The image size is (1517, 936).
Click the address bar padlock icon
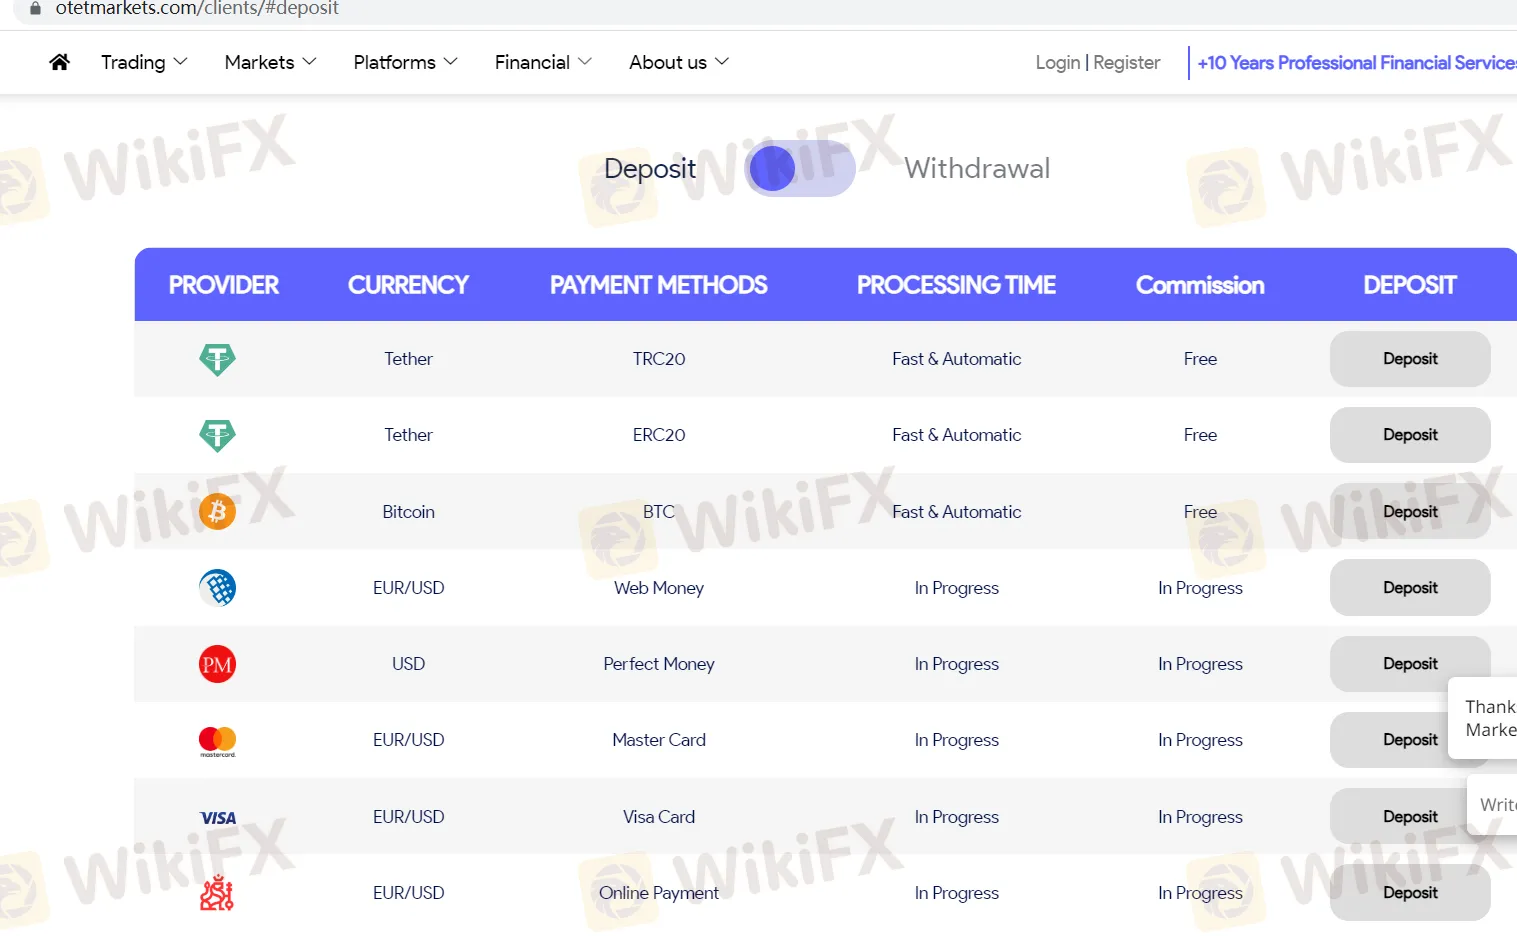(x=36, y=8)
